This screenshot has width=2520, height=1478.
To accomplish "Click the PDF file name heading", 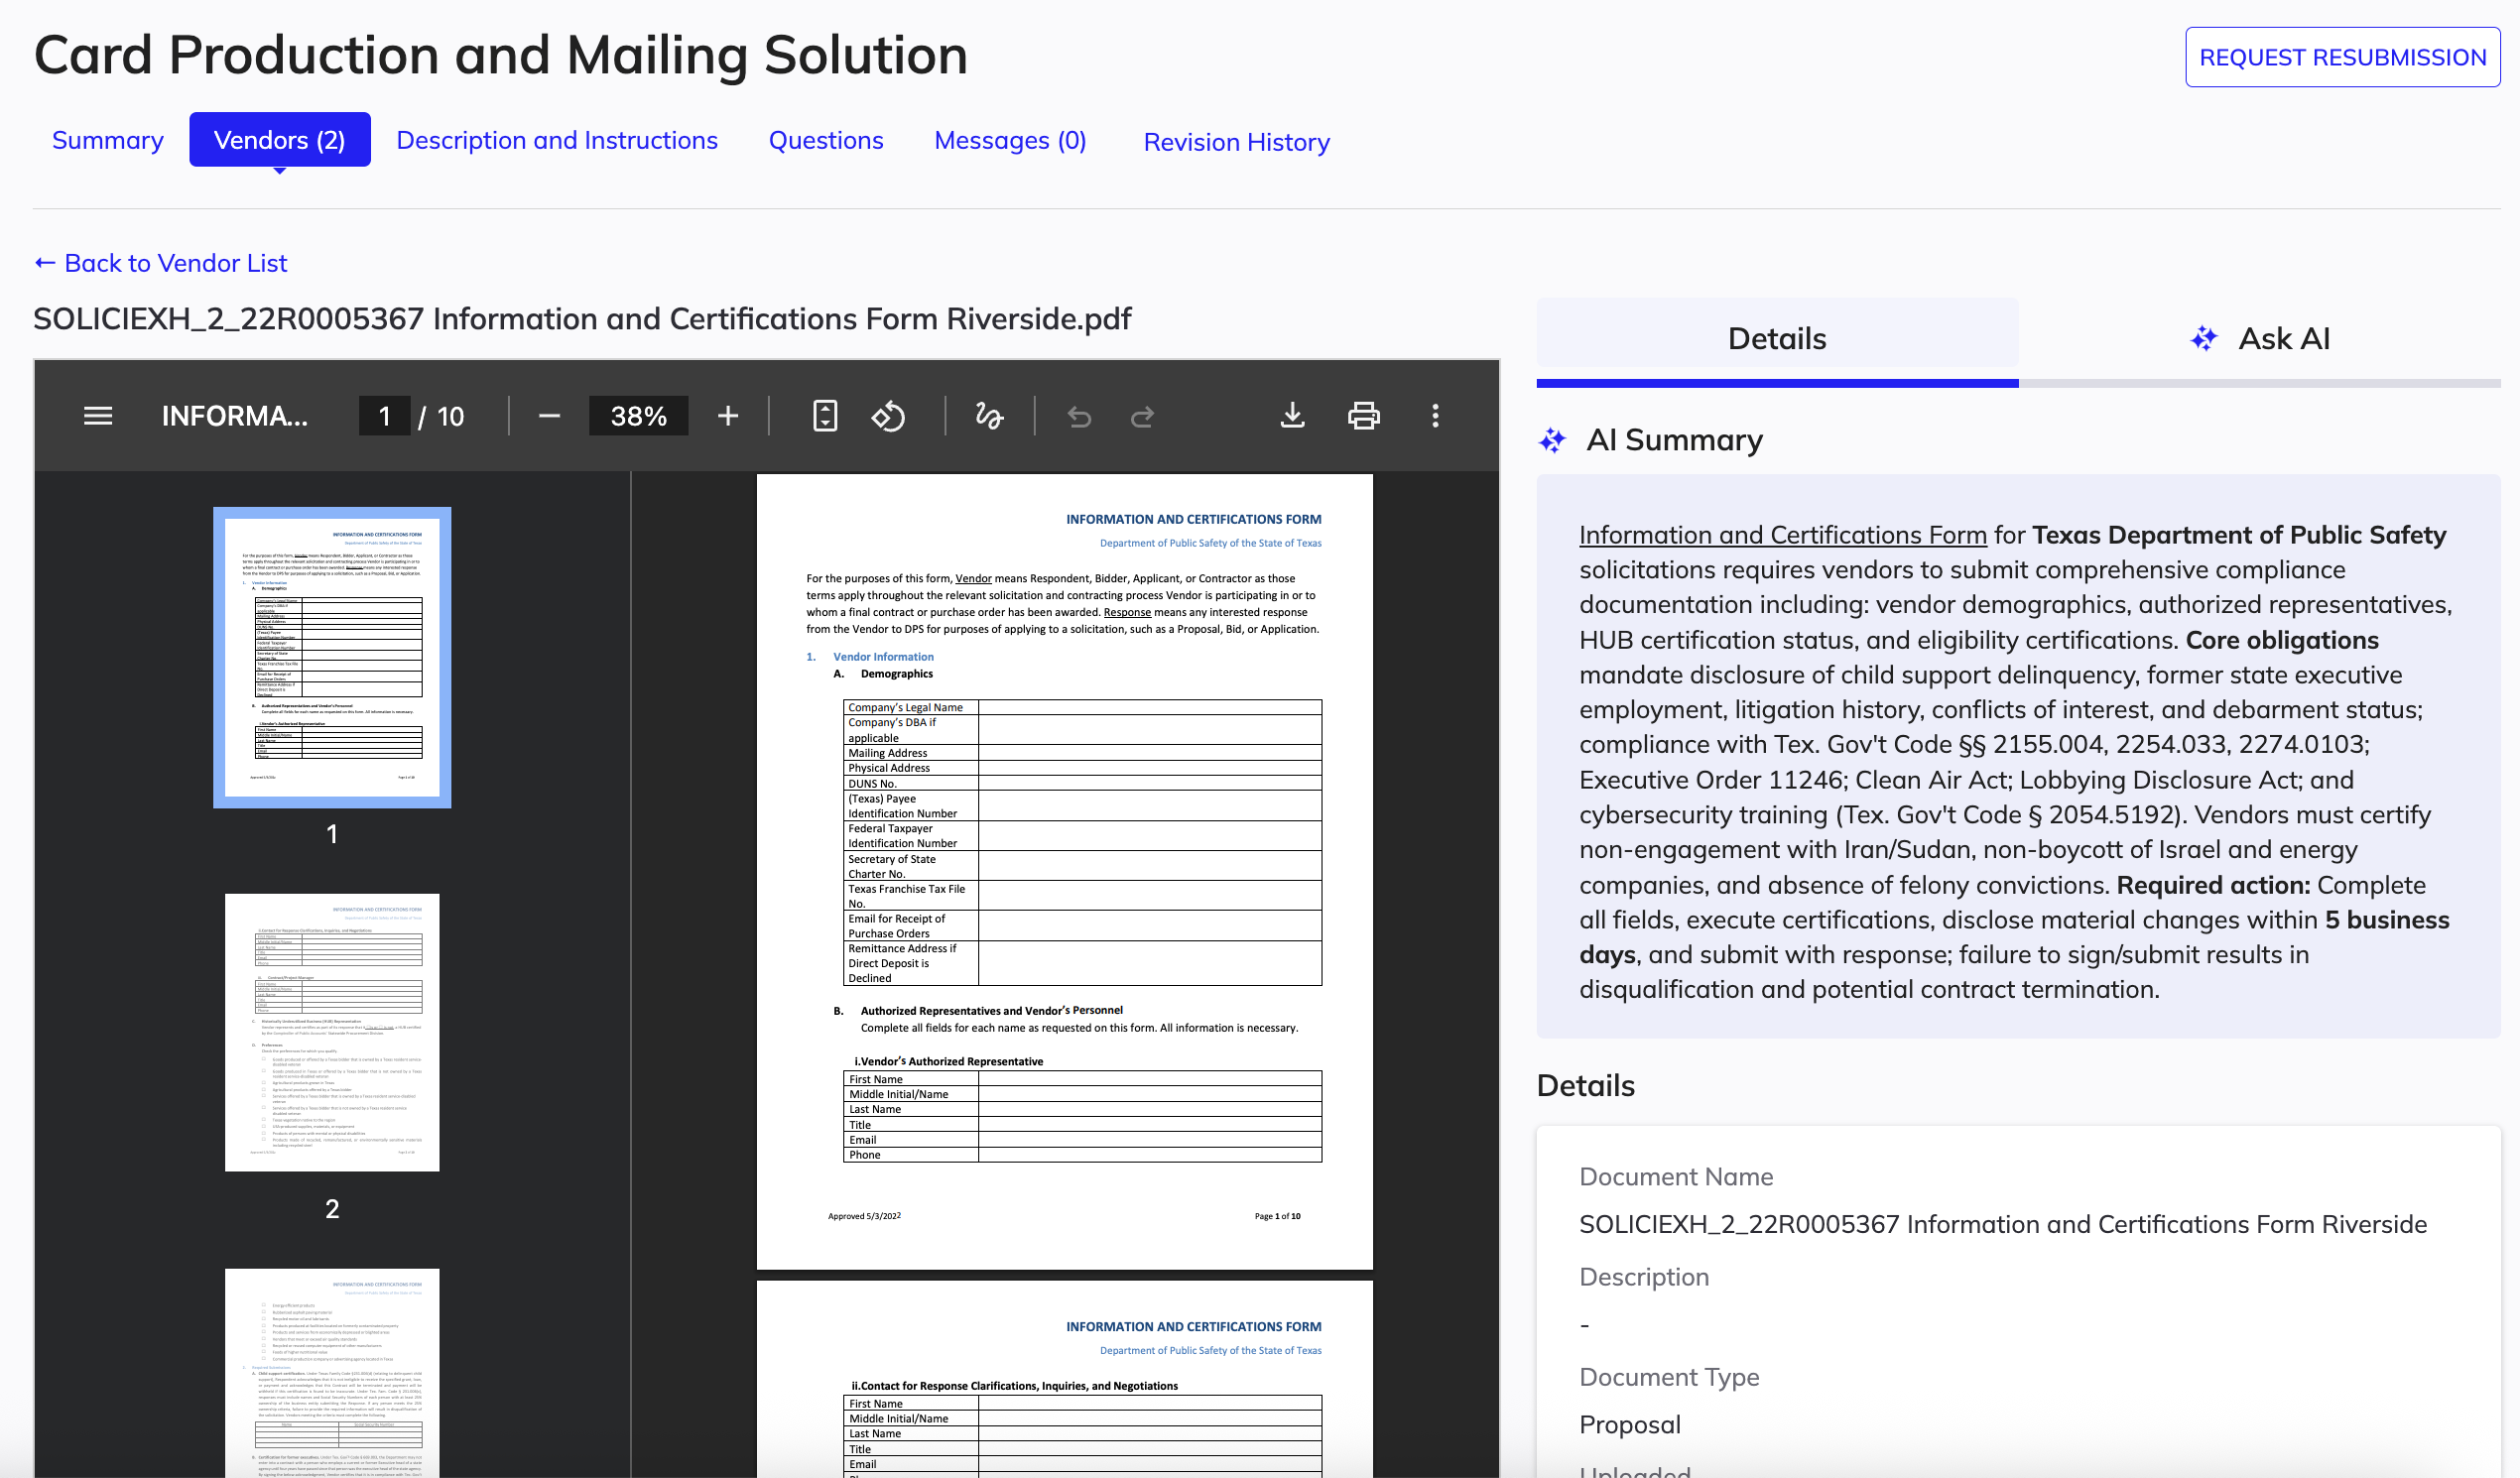I will tap(582, 319).
